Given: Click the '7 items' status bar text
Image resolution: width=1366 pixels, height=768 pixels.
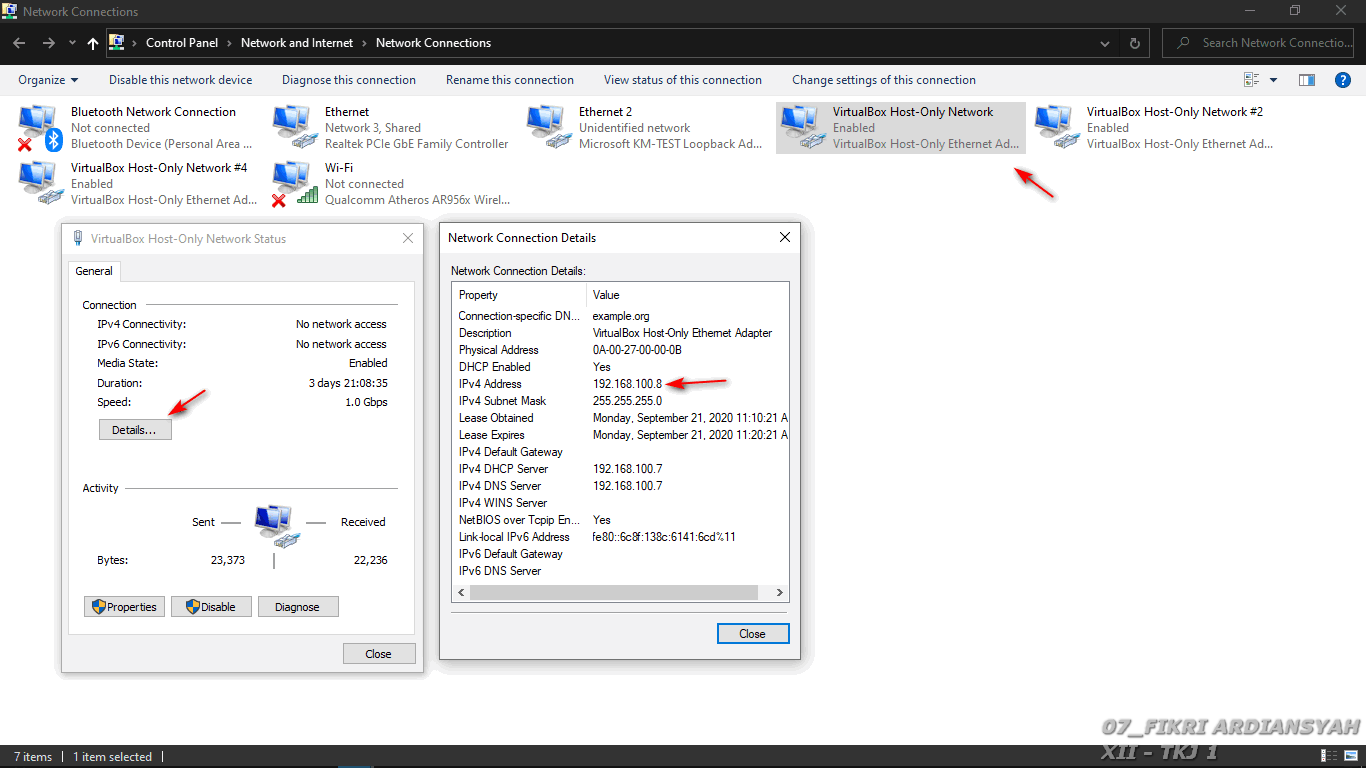Looking at the screenshot, I should (32, 757).
